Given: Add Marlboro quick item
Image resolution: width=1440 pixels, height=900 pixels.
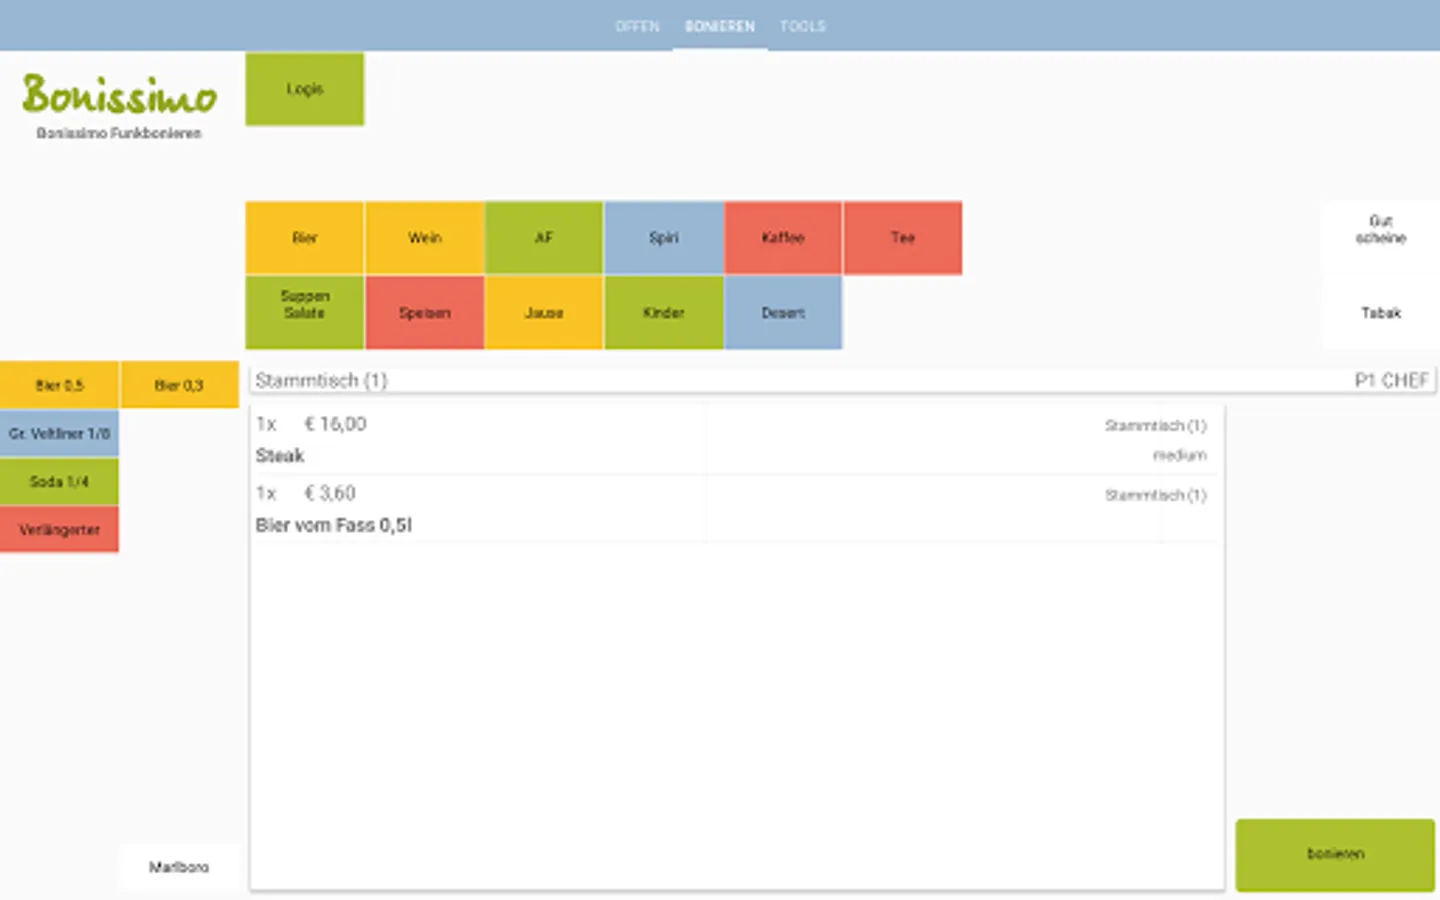Looking at the screenshot, I should (179, 867).
